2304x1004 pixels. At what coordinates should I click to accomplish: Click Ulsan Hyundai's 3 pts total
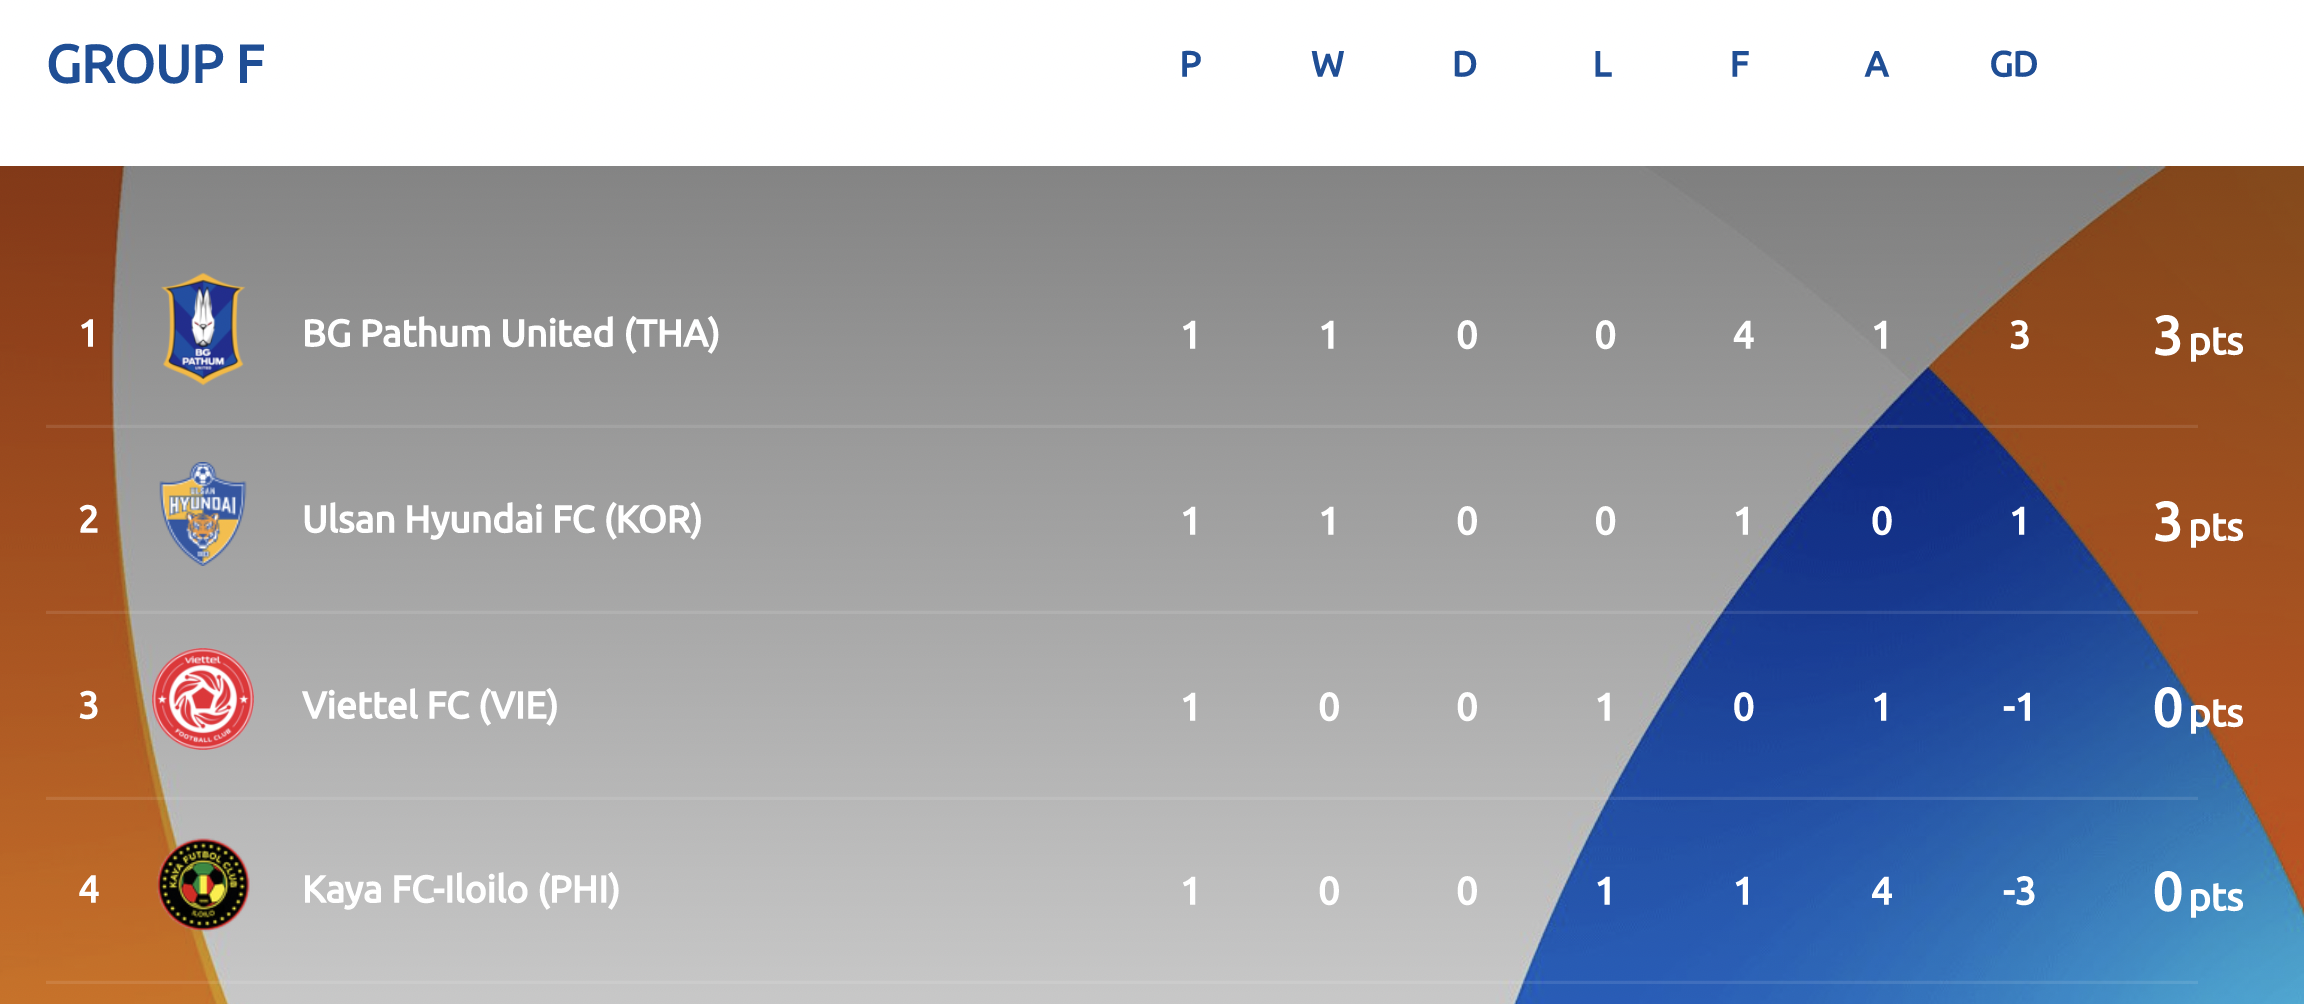(2198, 523)
